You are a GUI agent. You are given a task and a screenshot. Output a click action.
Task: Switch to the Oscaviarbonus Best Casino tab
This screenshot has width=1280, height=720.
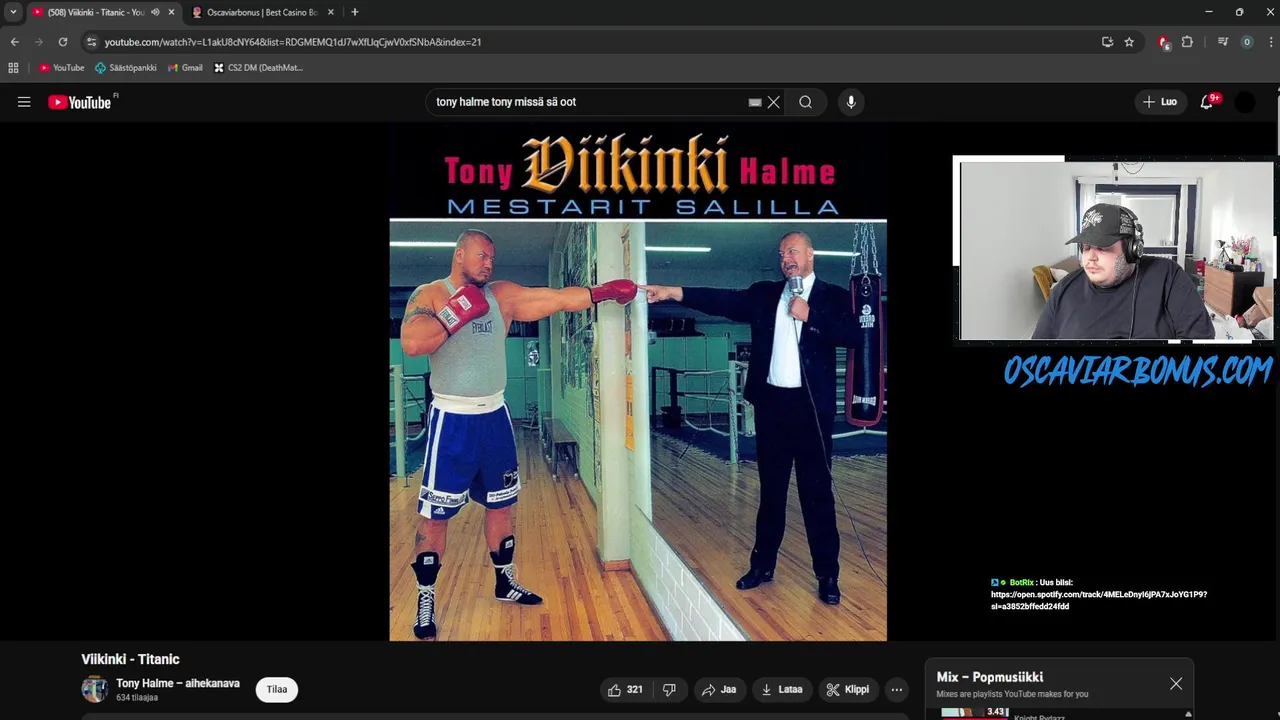pos(262,12)
